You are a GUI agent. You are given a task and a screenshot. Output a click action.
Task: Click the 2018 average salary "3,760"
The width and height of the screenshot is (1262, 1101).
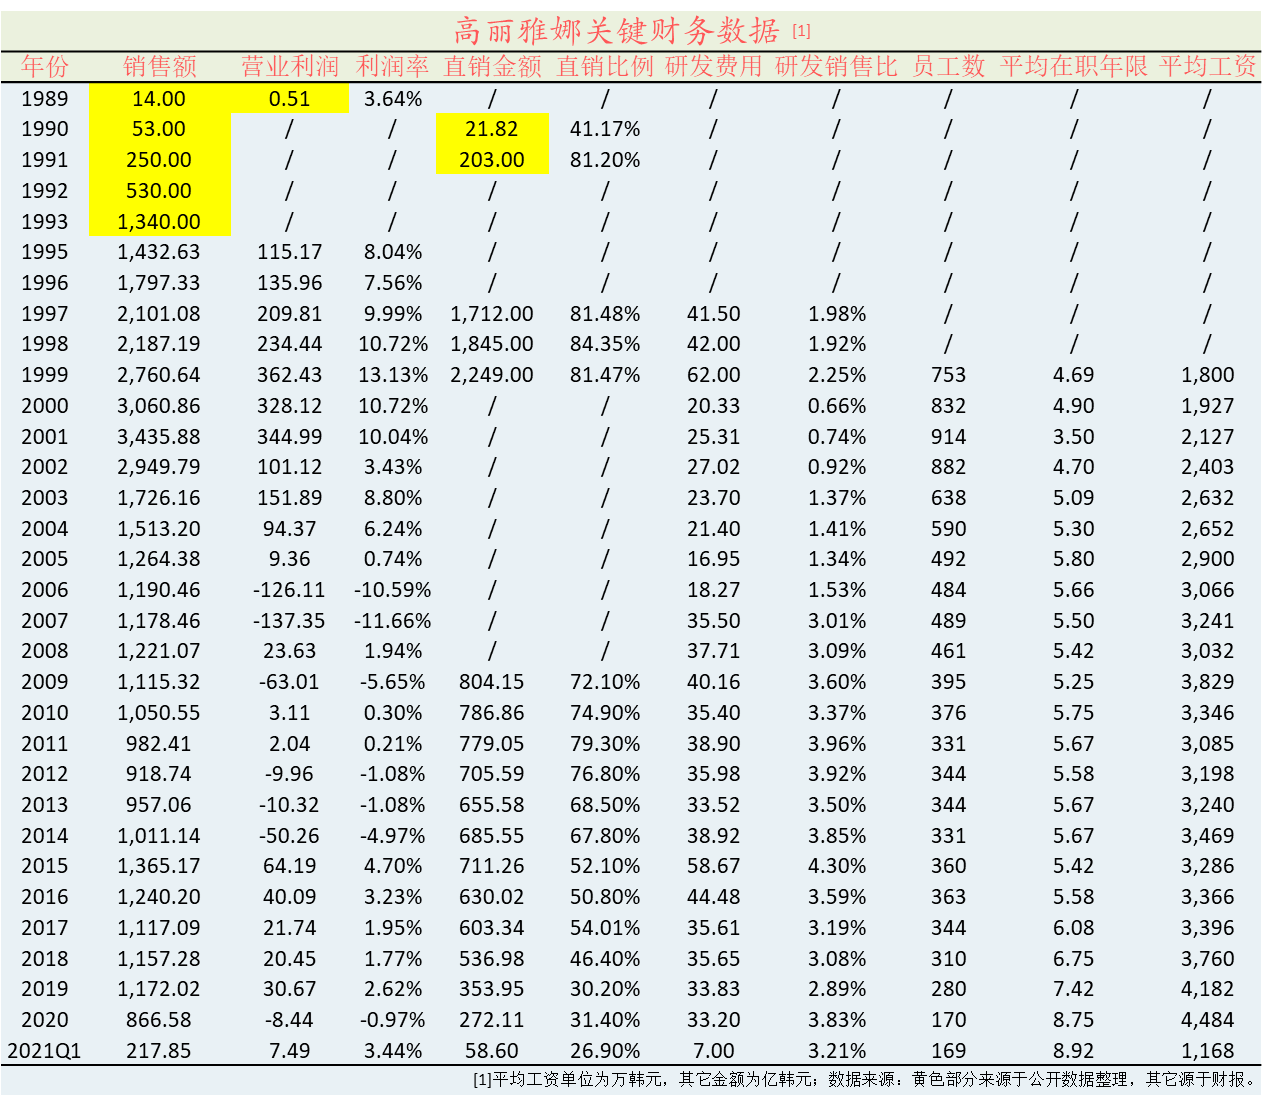point(1208,959)
